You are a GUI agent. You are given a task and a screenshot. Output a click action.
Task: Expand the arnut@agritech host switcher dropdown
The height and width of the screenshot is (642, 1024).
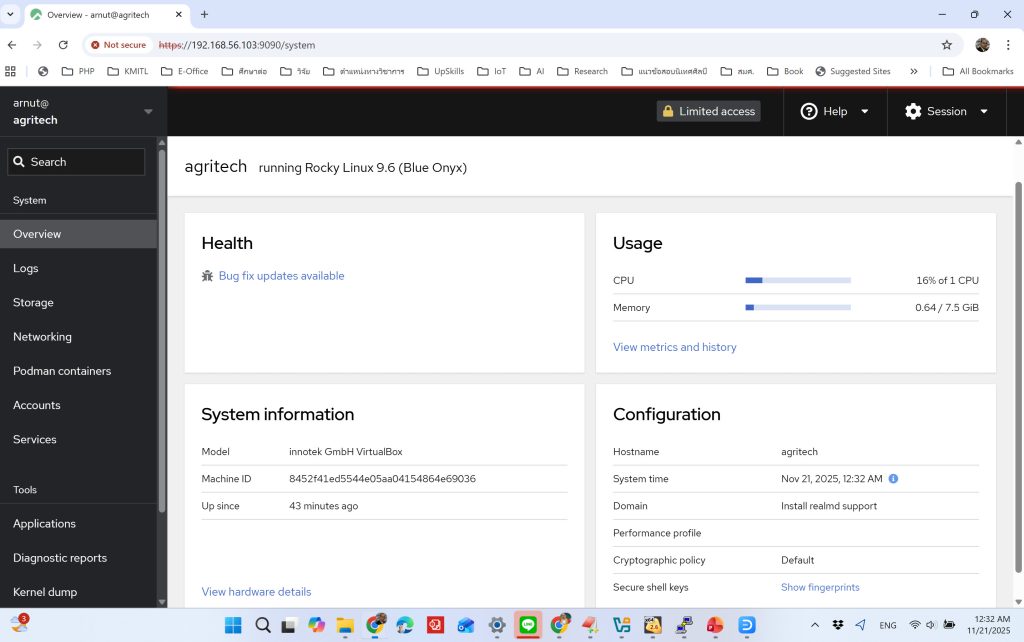(x=148, y=111)
